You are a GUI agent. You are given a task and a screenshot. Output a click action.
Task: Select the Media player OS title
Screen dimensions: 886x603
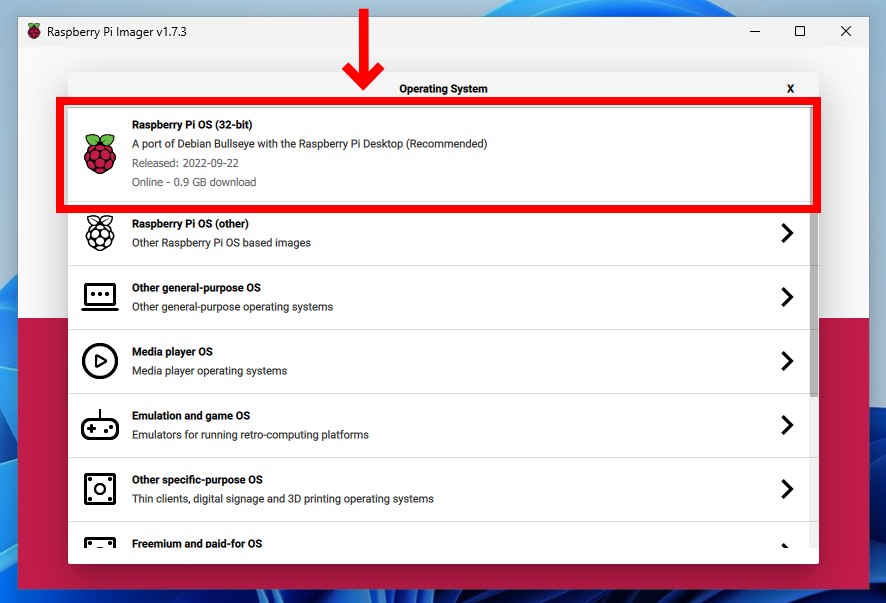click(x=172, y=352)
